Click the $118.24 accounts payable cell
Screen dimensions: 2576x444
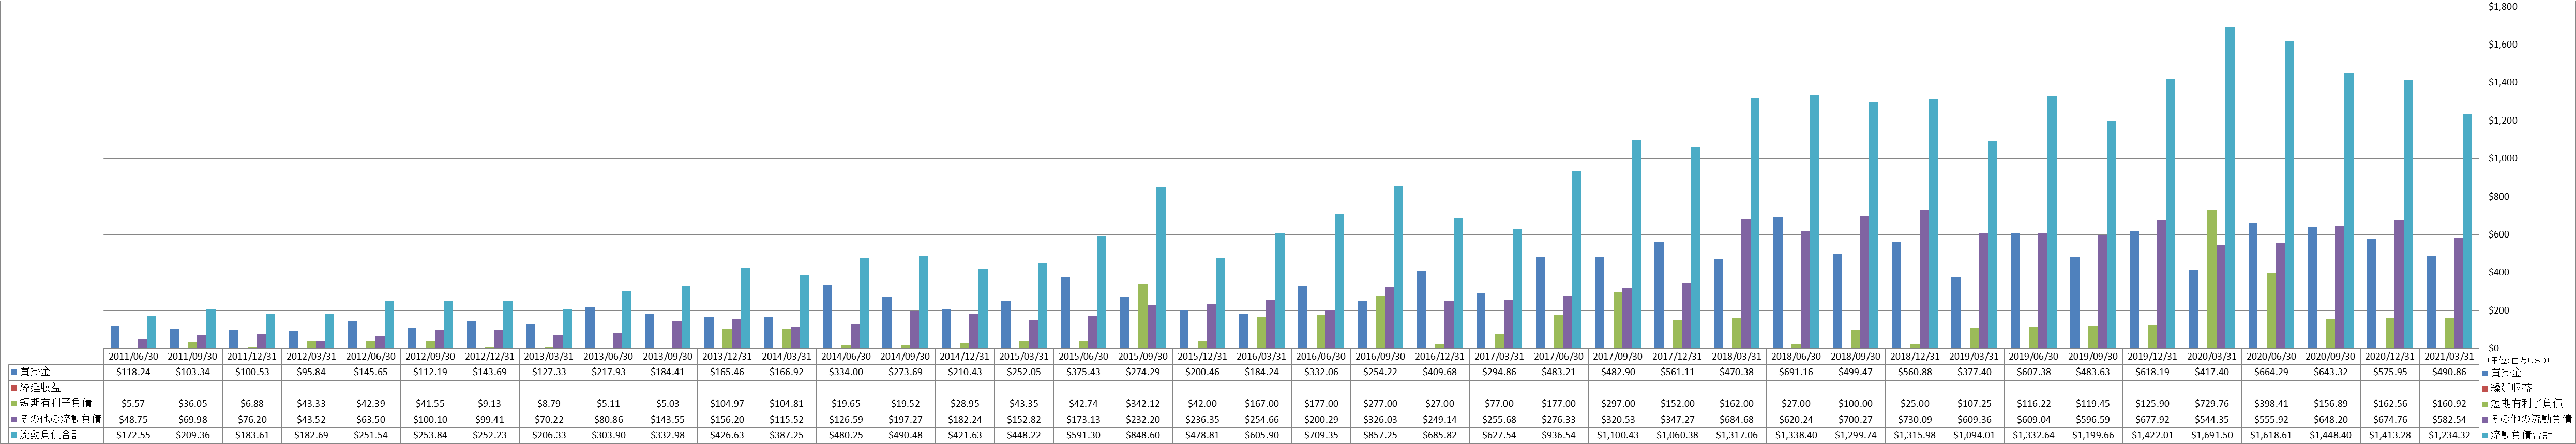point(134,372)
